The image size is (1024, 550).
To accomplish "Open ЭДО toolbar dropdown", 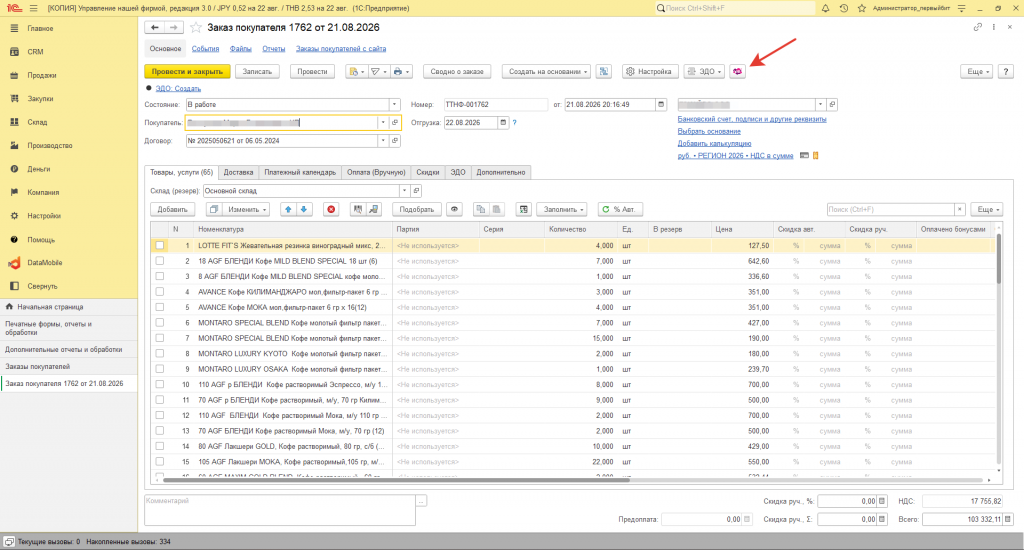I will coord(704,71).
